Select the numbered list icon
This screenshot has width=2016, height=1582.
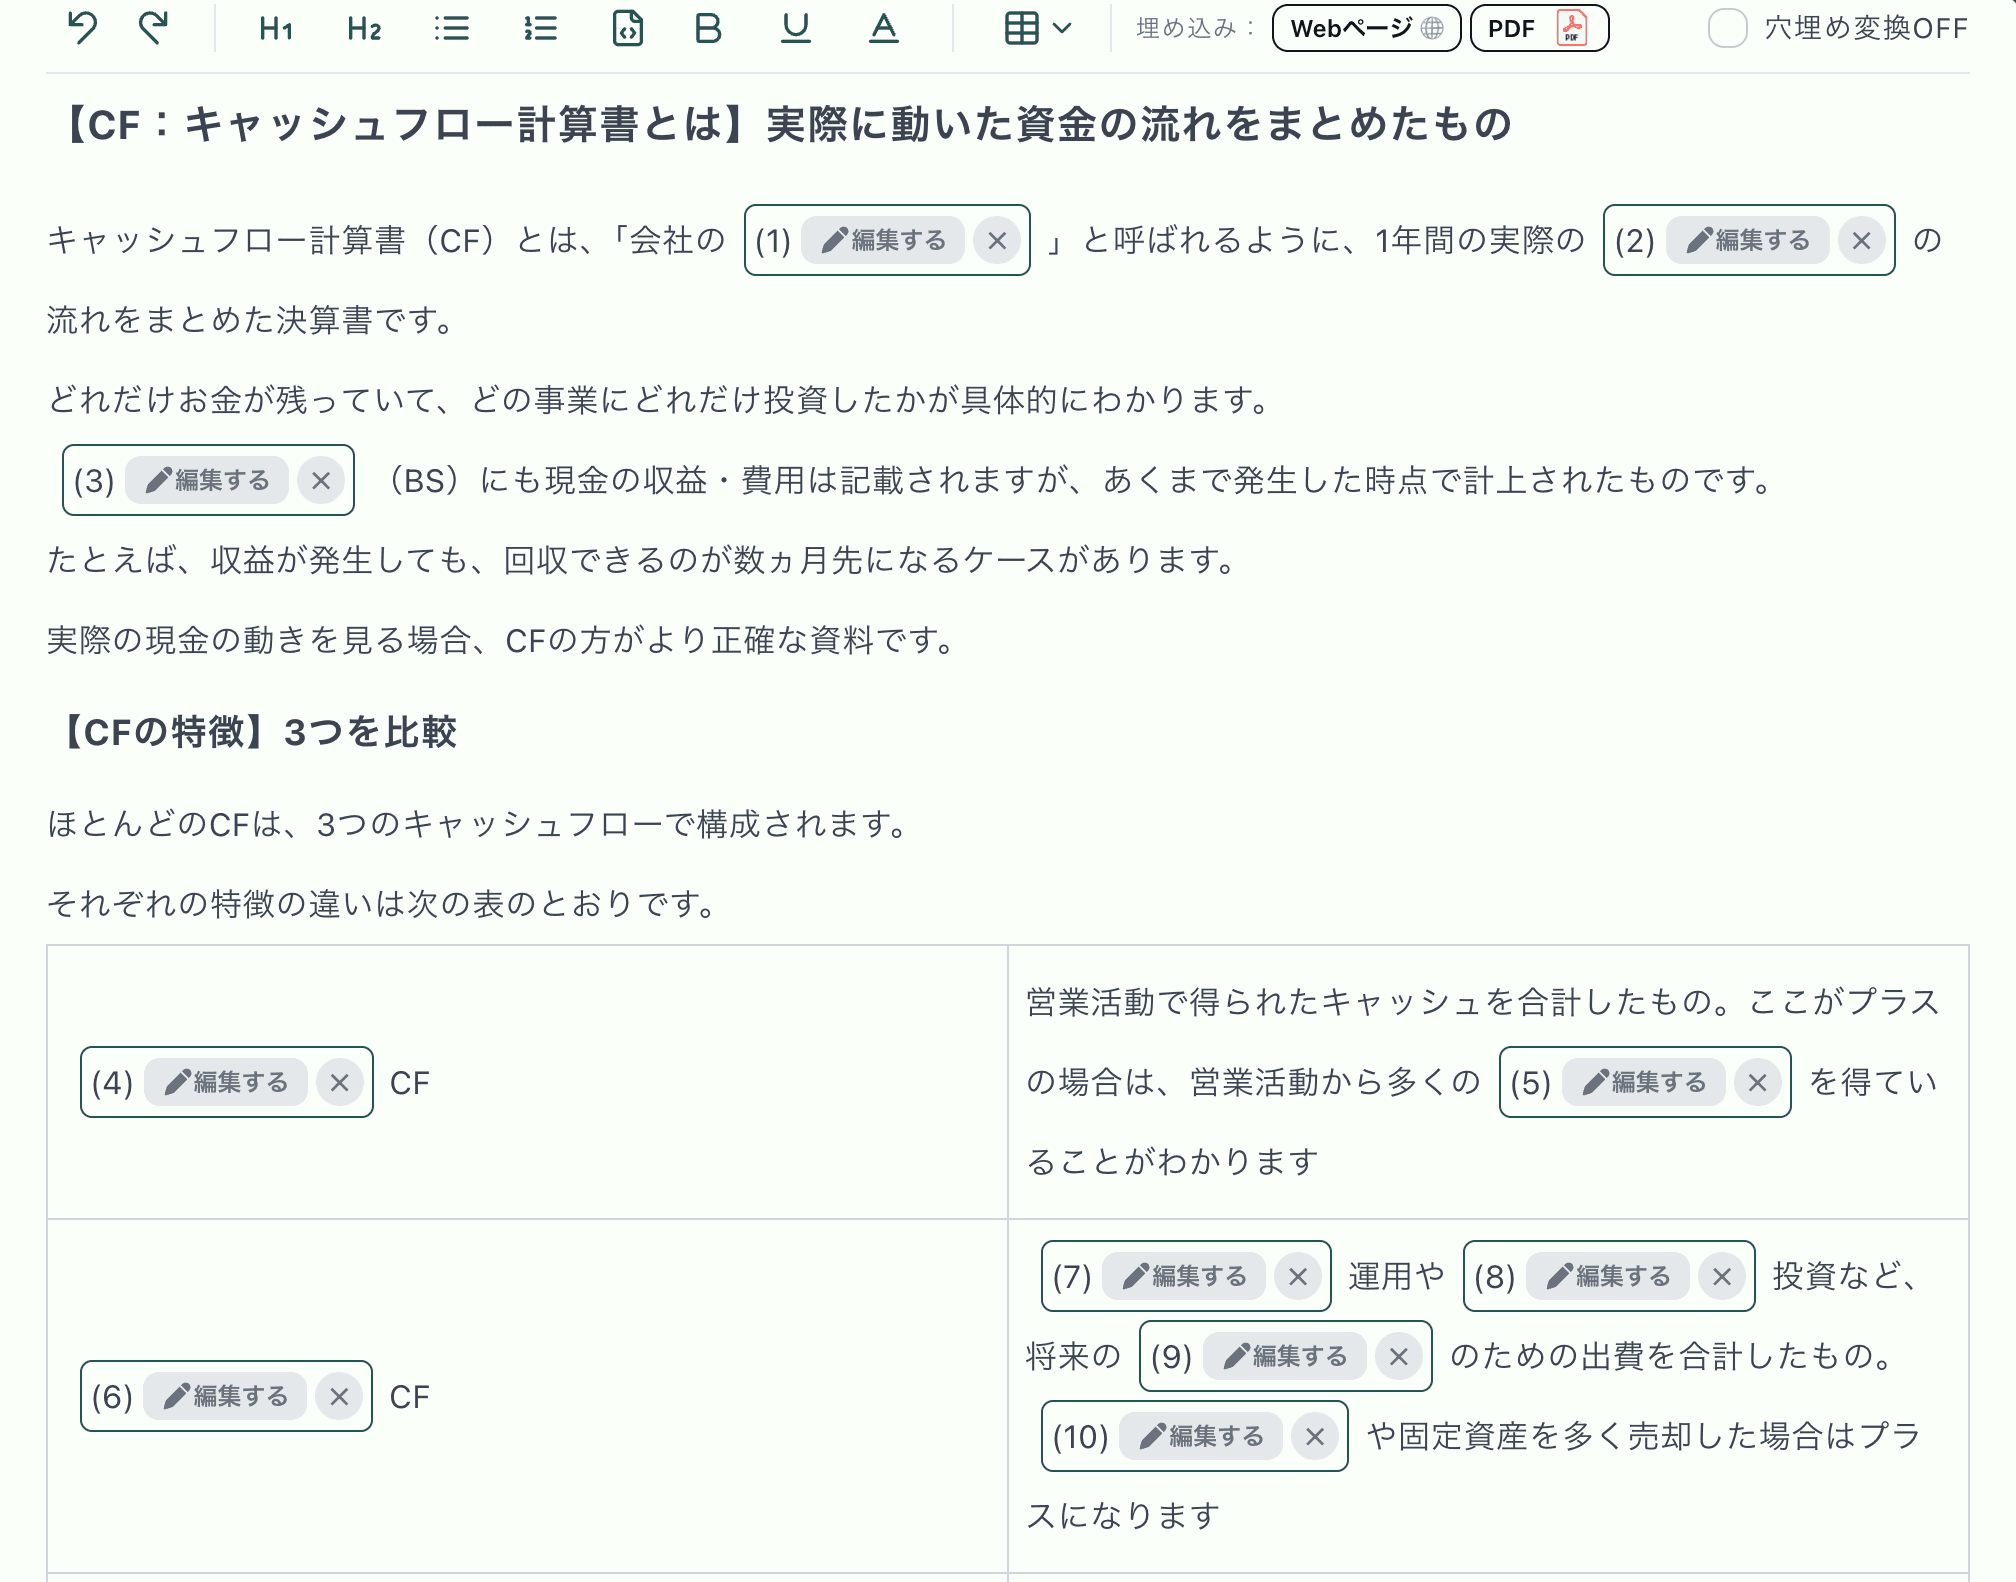[x=539, y=29]
